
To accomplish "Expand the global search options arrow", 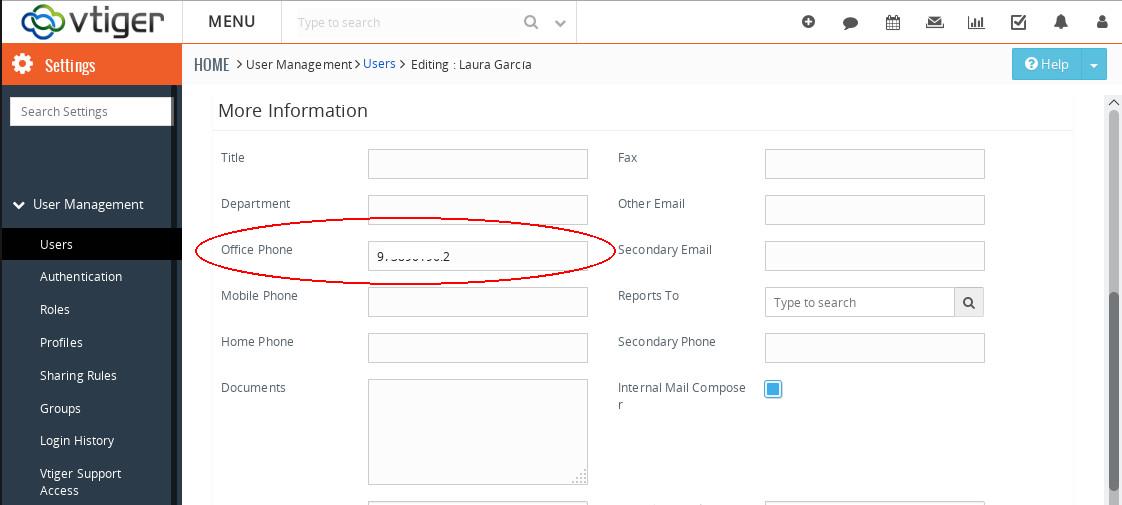I will coord(560,23).
